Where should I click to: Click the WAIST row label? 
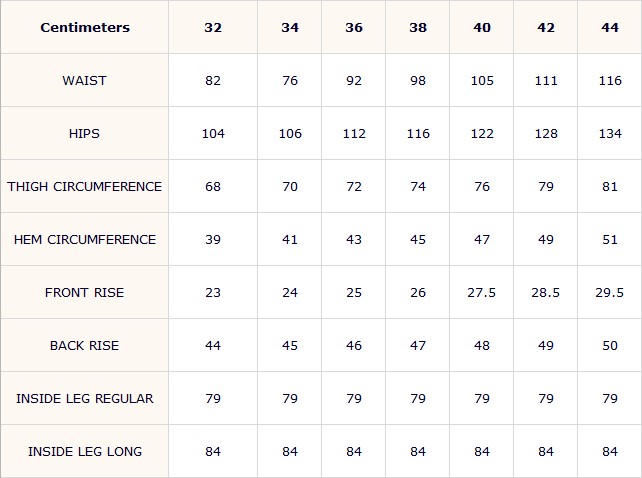coord(84,80)
